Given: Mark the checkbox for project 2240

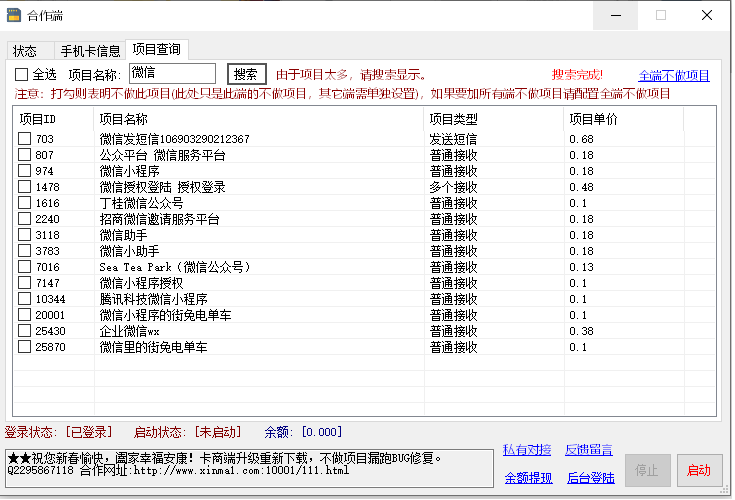Looking at the screenshot, I should [24, 219].
